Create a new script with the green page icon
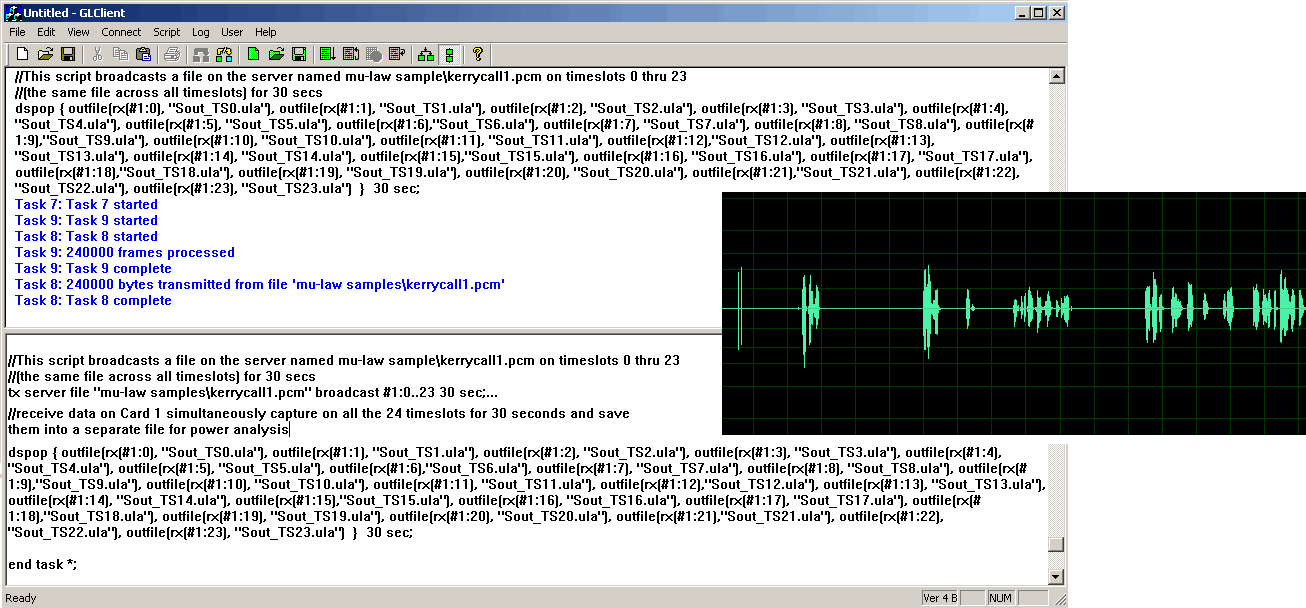Viewport: 1306px width, 608px height. (253, 53)
